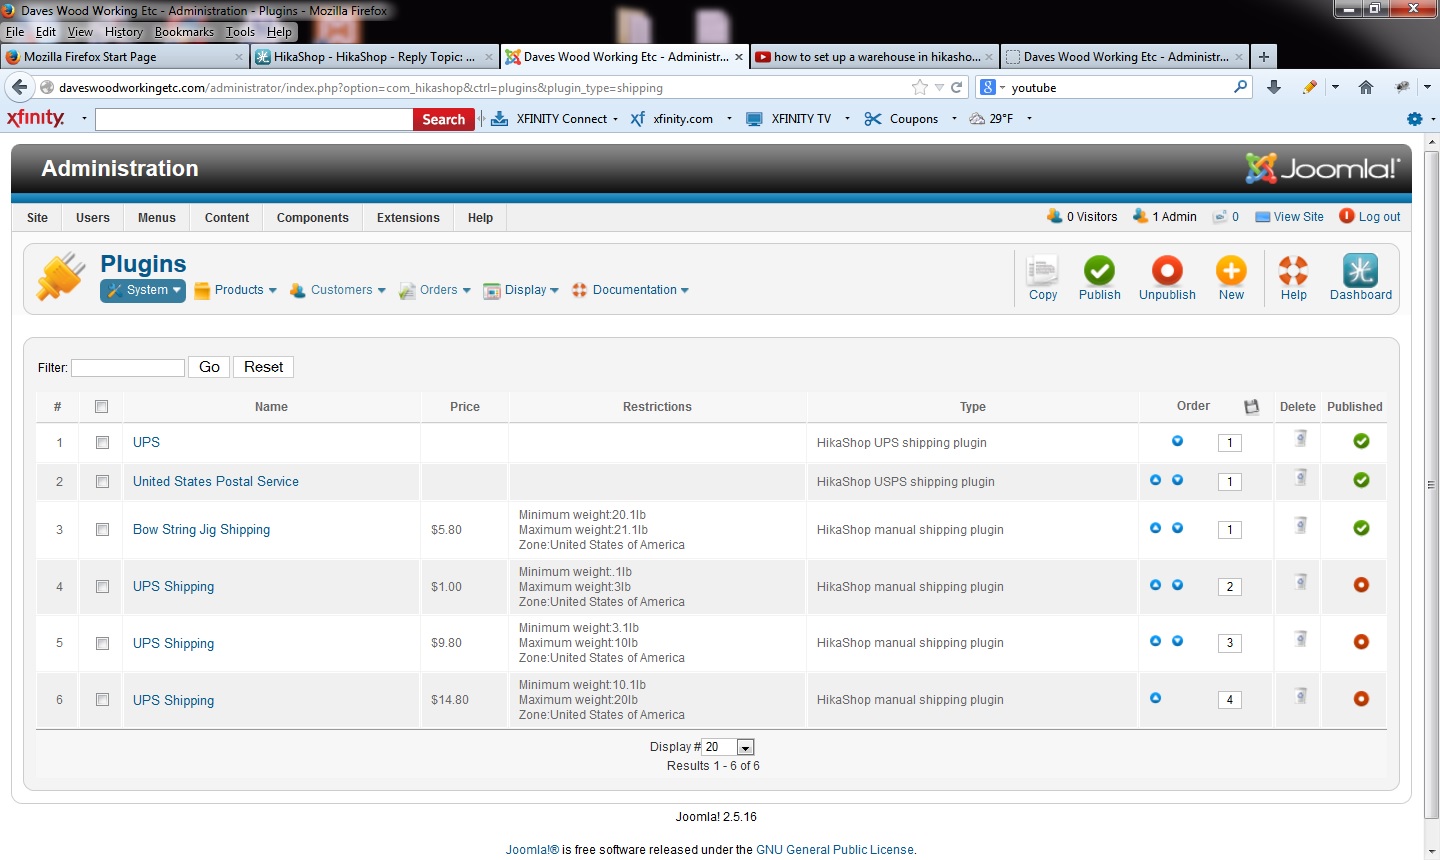Tick the checkbox for the $9.80 UPS Shipping
This screenshot has height=860, width=1440.
click(102, 644)
